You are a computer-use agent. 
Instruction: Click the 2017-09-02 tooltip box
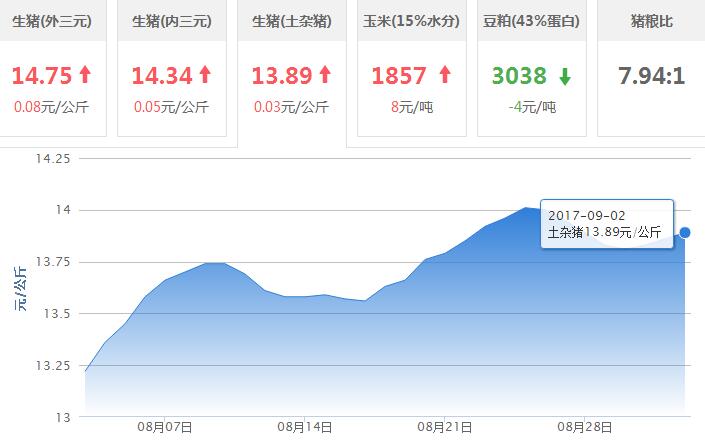click(605, 224)
